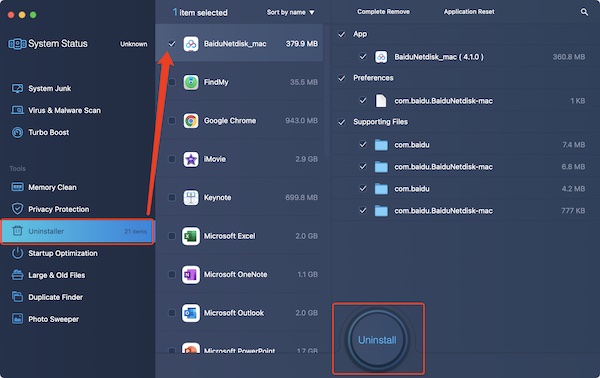Click Google Chrome 943.0 MB size
Viewport: 600px width, 378px height.
click(302, 121)
